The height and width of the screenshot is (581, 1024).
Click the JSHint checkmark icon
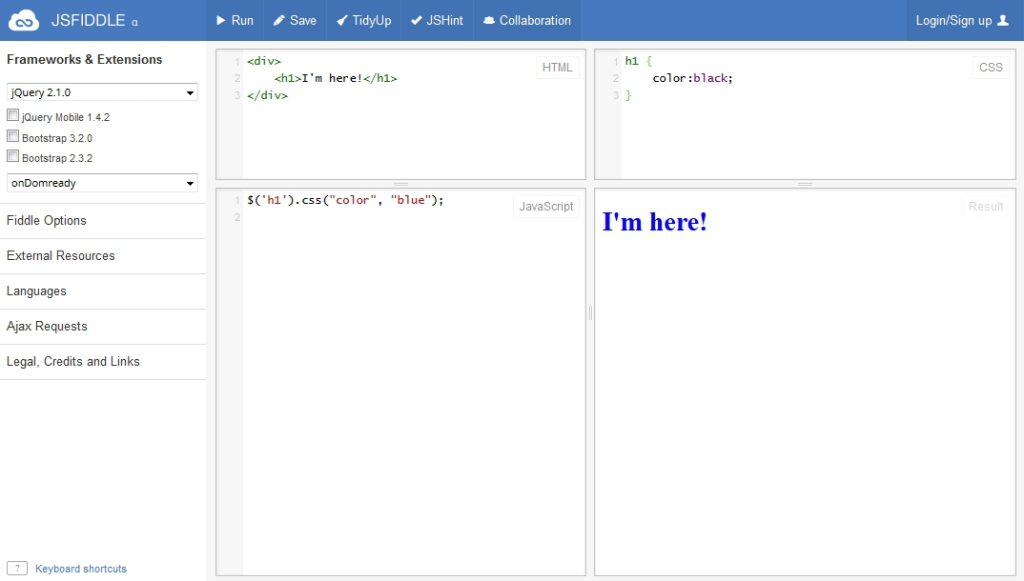(417, 20)
